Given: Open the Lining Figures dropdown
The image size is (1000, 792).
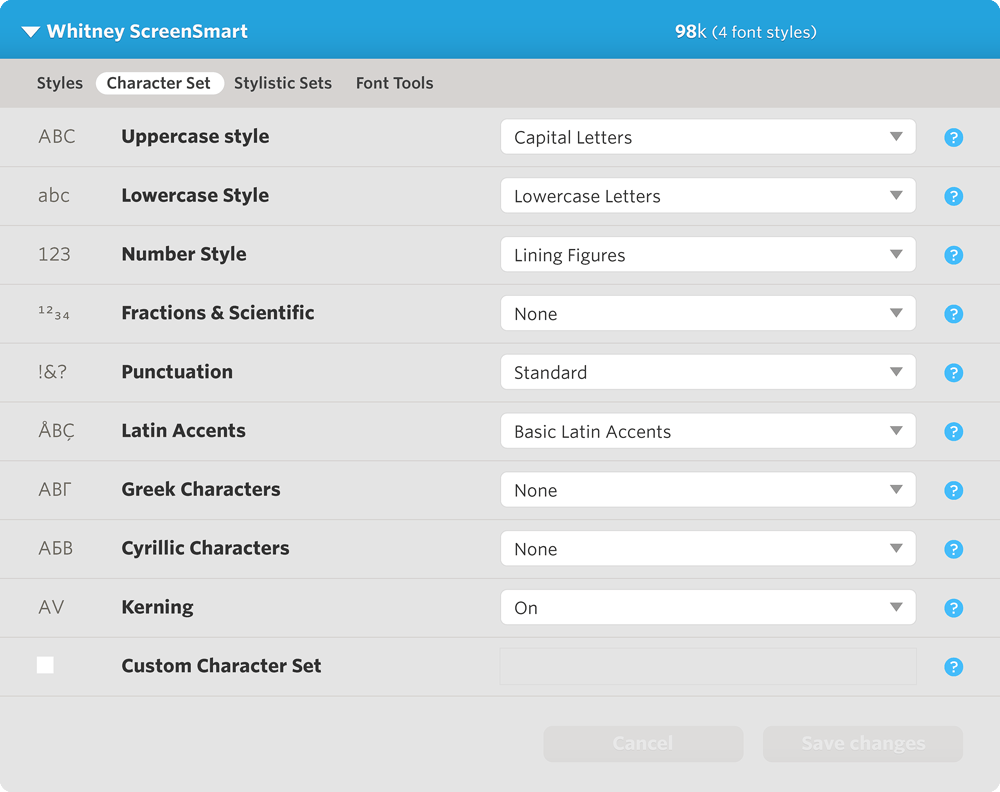Looking at the screenshot, I should (708, 254).
